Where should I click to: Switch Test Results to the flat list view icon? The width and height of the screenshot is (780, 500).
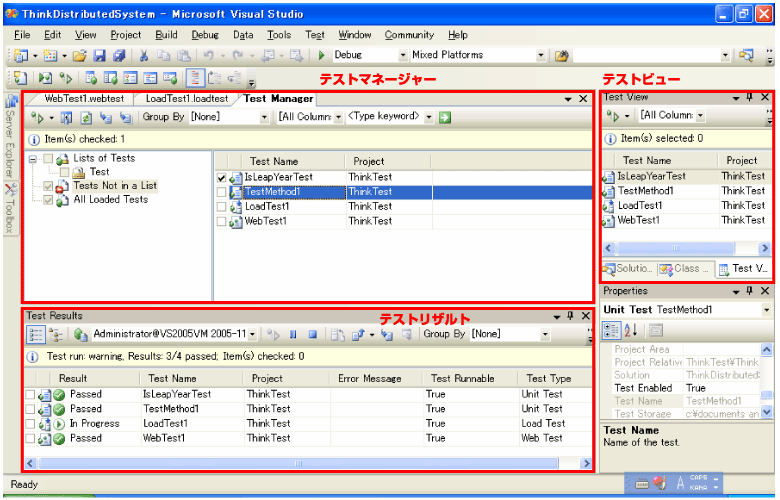(35, 335)
